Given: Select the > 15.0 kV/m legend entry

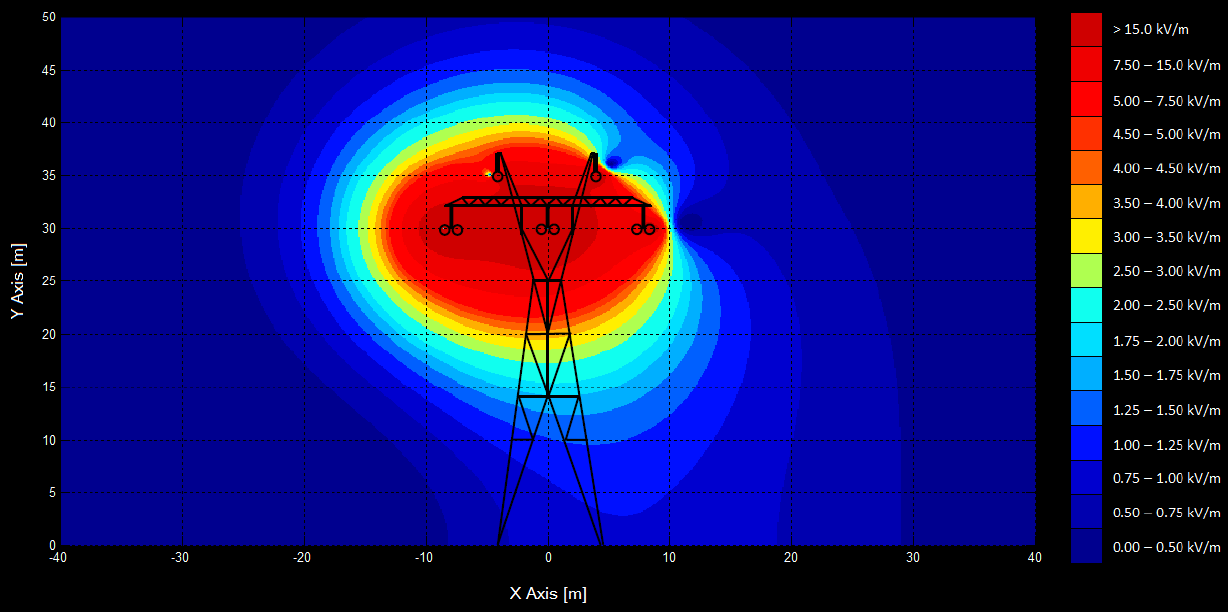Looking at the screenshot, I should pyautogui.click(x=1086, y=29).
